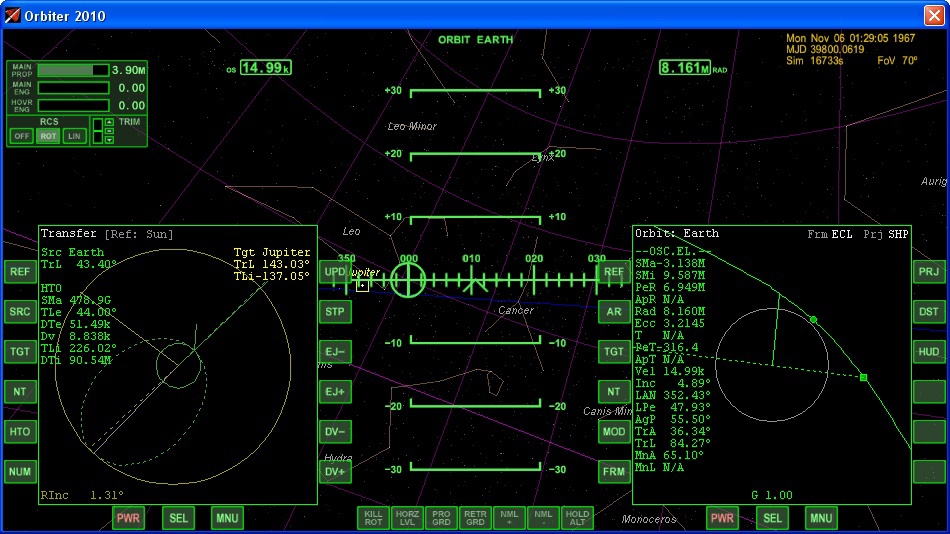Activate RETR GRD retrograde autopilot
Screen dimensions: 950x534
click(x=475, y=518)
